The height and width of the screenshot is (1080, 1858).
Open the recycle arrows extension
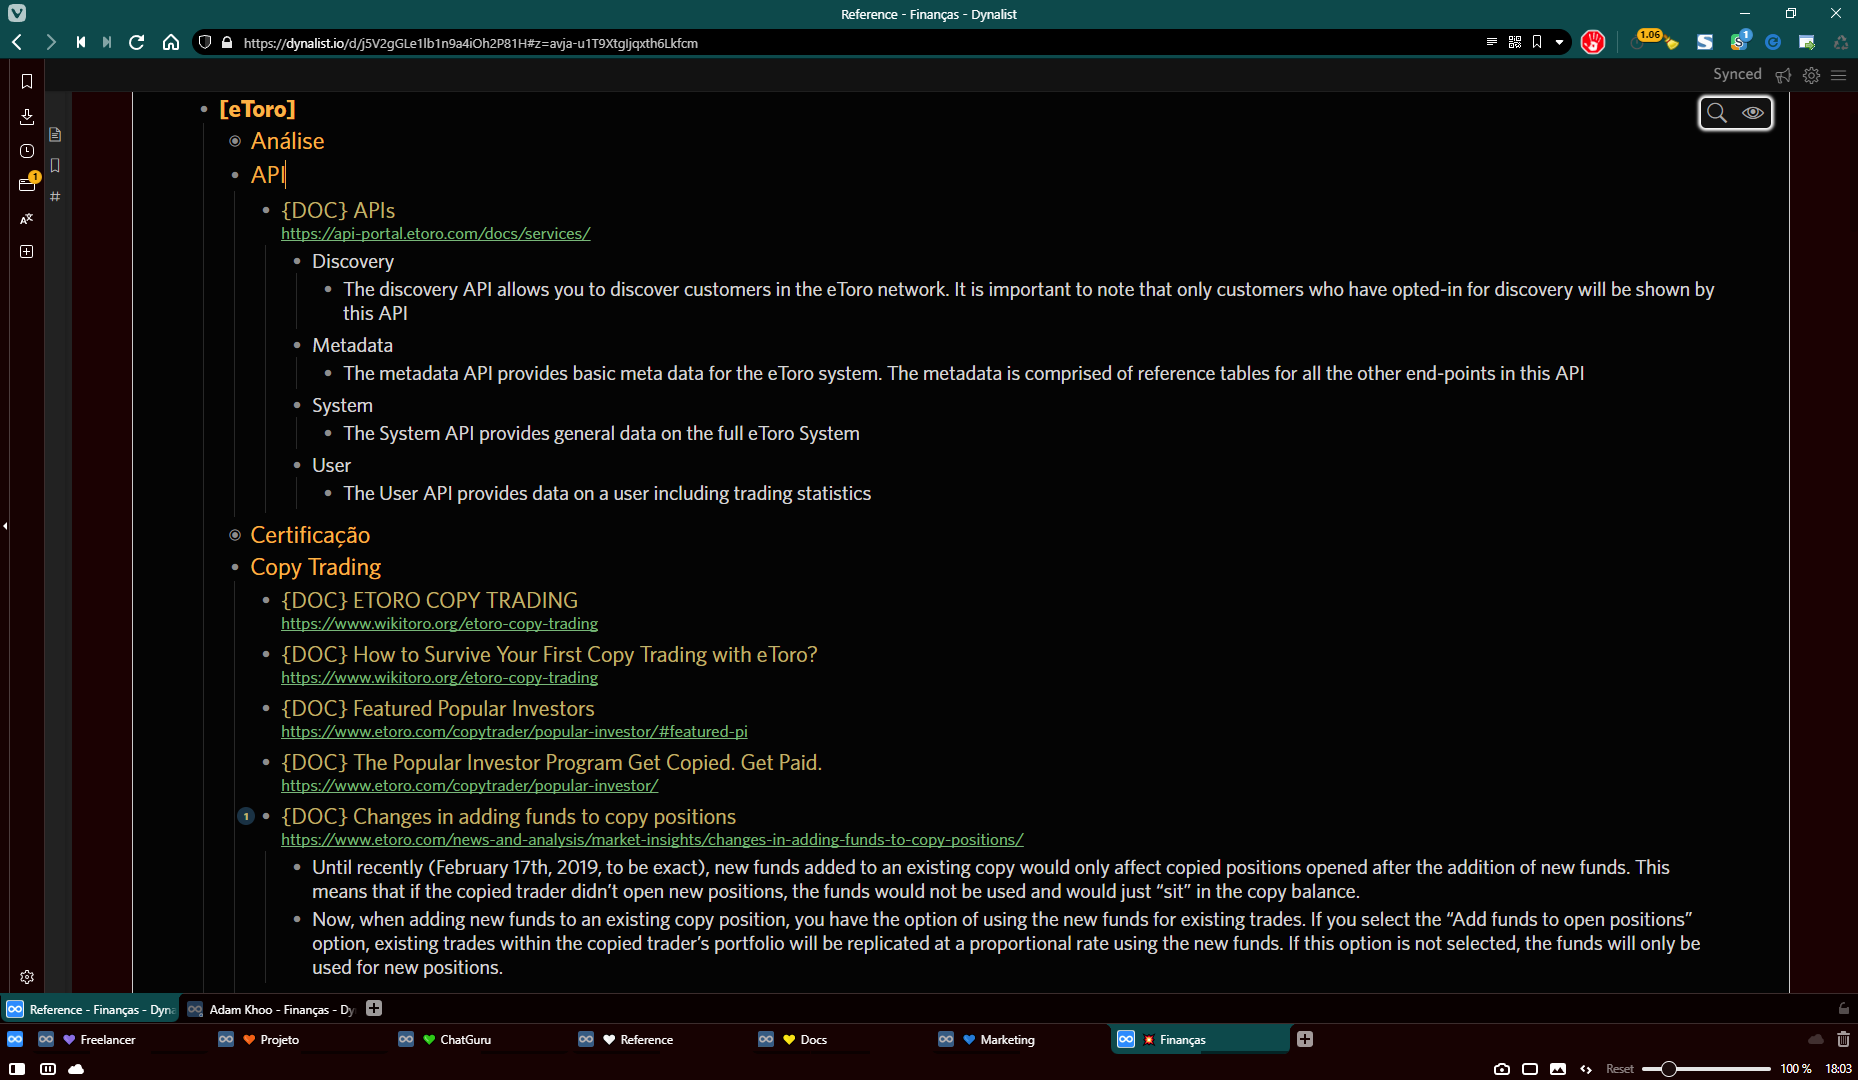[1841, 42]
